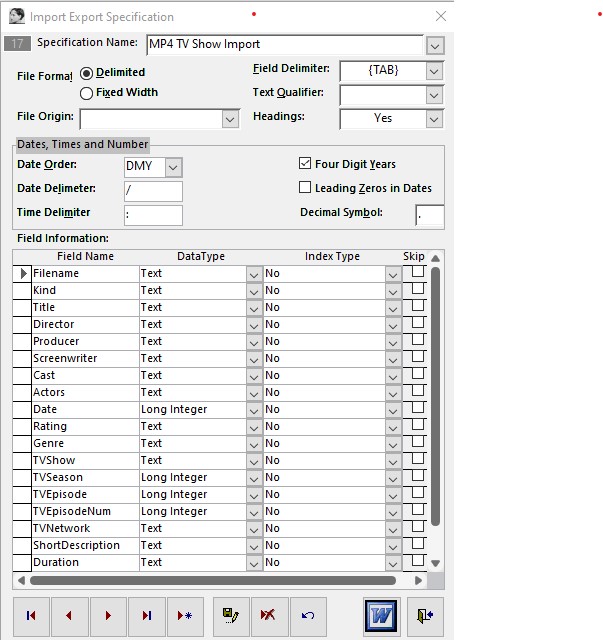This screenshot has width=603, height=640.
Task: Create a new specification record
Action: point(185,616)
